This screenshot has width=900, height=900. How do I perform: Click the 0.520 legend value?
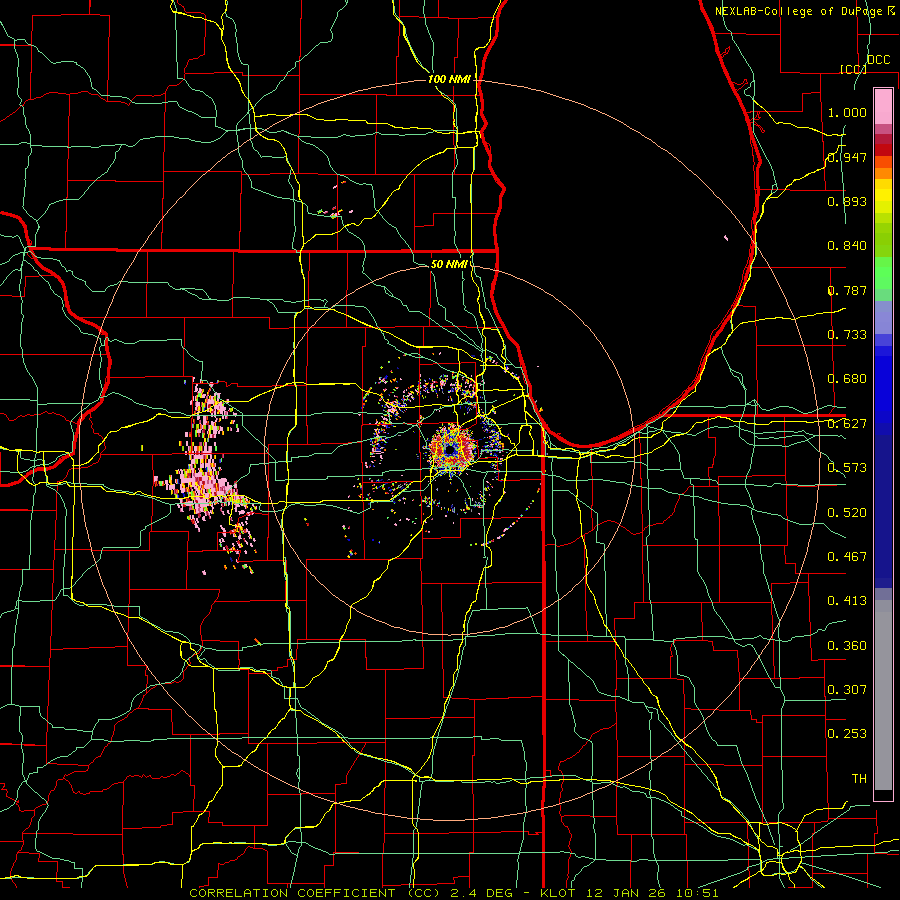tap(847, 513)
